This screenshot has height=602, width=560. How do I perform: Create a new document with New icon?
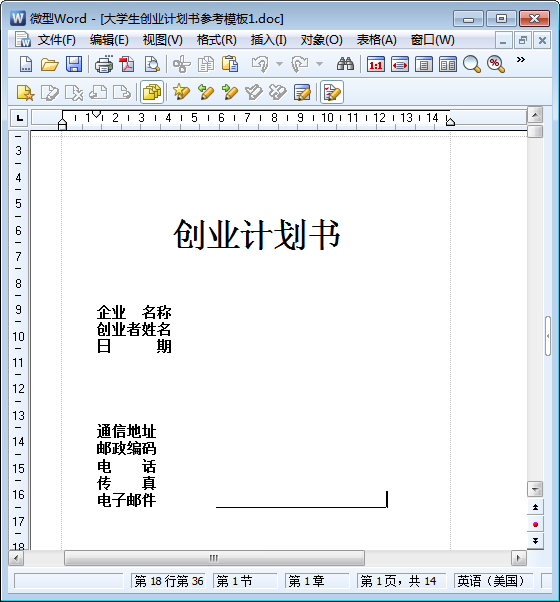pos(26,64)
